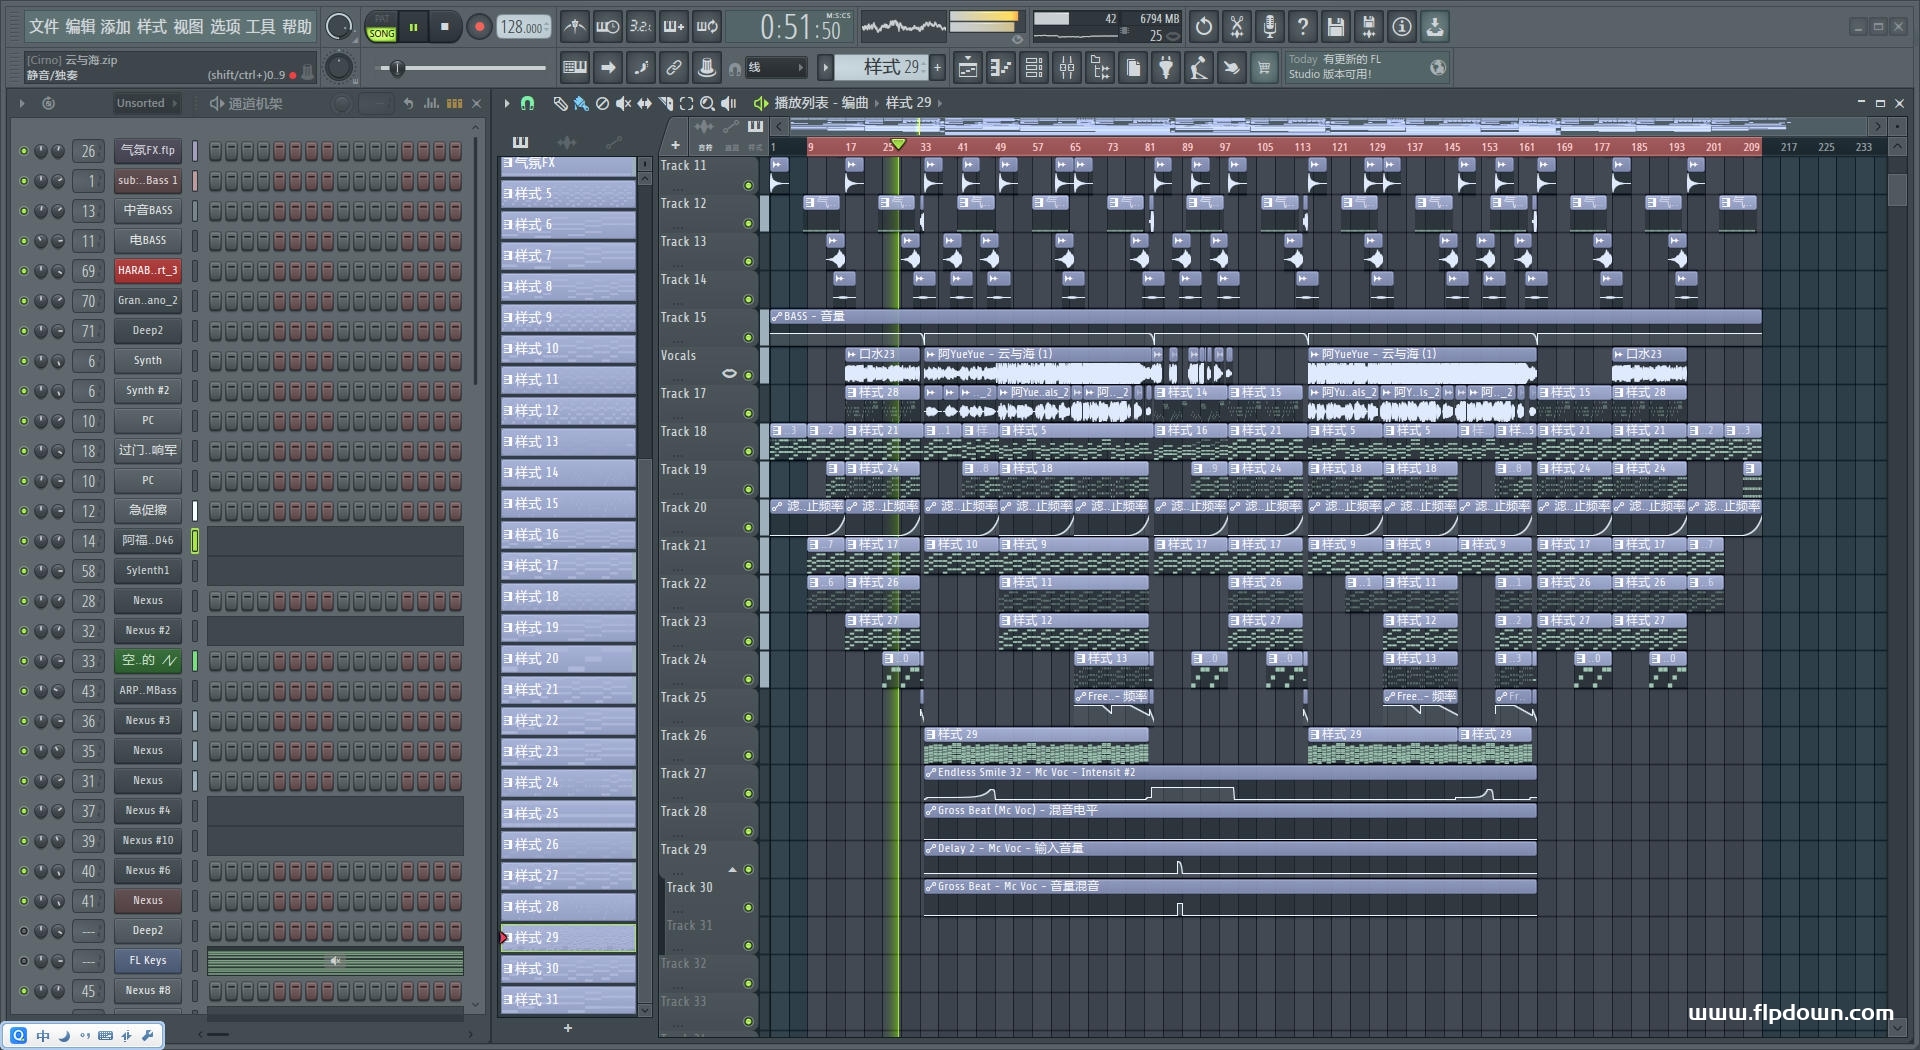Toggle the playlist snap magnet icon

[x=527, y=103]
